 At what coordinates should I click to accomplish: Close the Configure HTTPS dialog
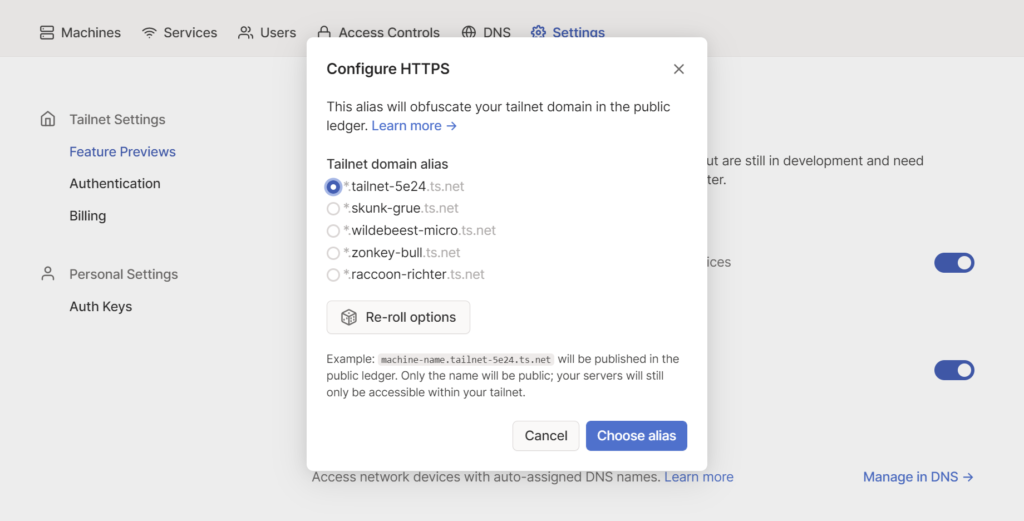[x=679, y=69]
